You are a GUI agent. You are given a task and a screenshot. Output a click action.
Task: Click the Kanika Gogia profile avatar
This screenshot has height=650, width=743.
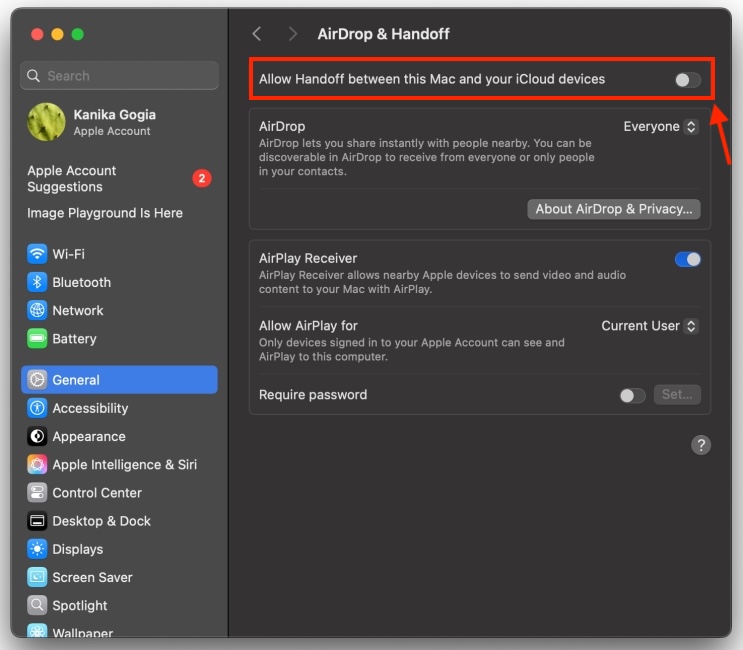(46, 122)
